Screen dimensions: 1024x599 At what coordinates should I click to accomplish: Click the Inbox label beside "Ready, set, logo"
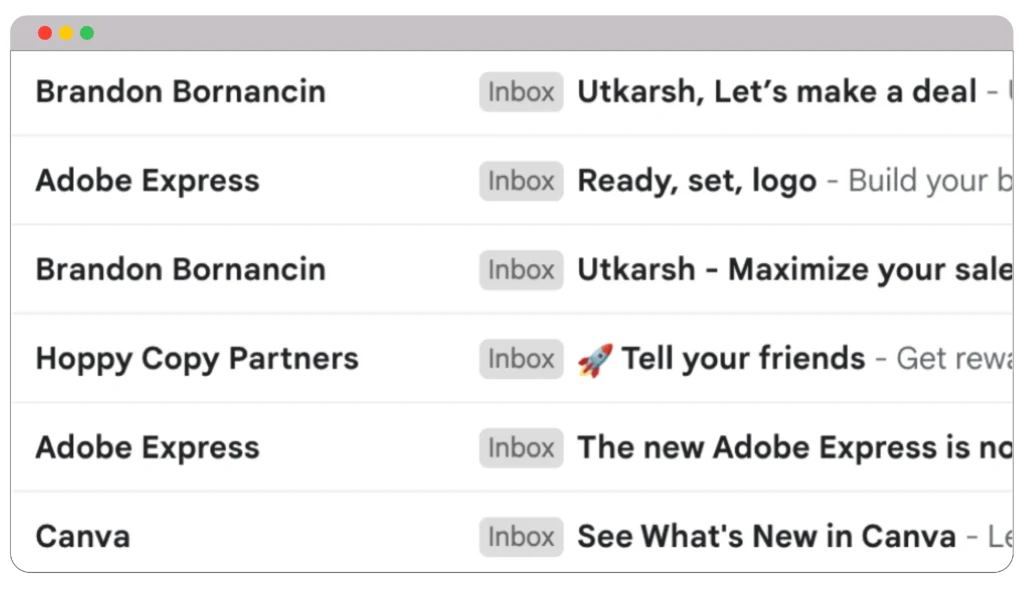click(520, 181)
